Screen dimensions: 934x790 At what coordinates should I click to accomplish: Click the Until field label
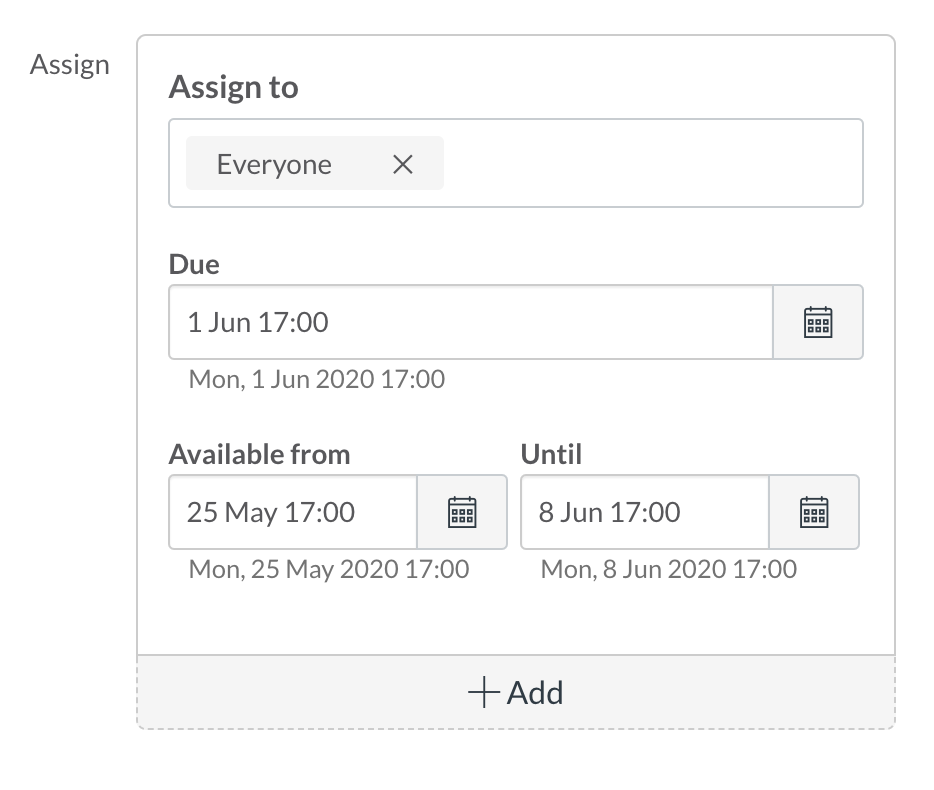(x=551, y=455)
